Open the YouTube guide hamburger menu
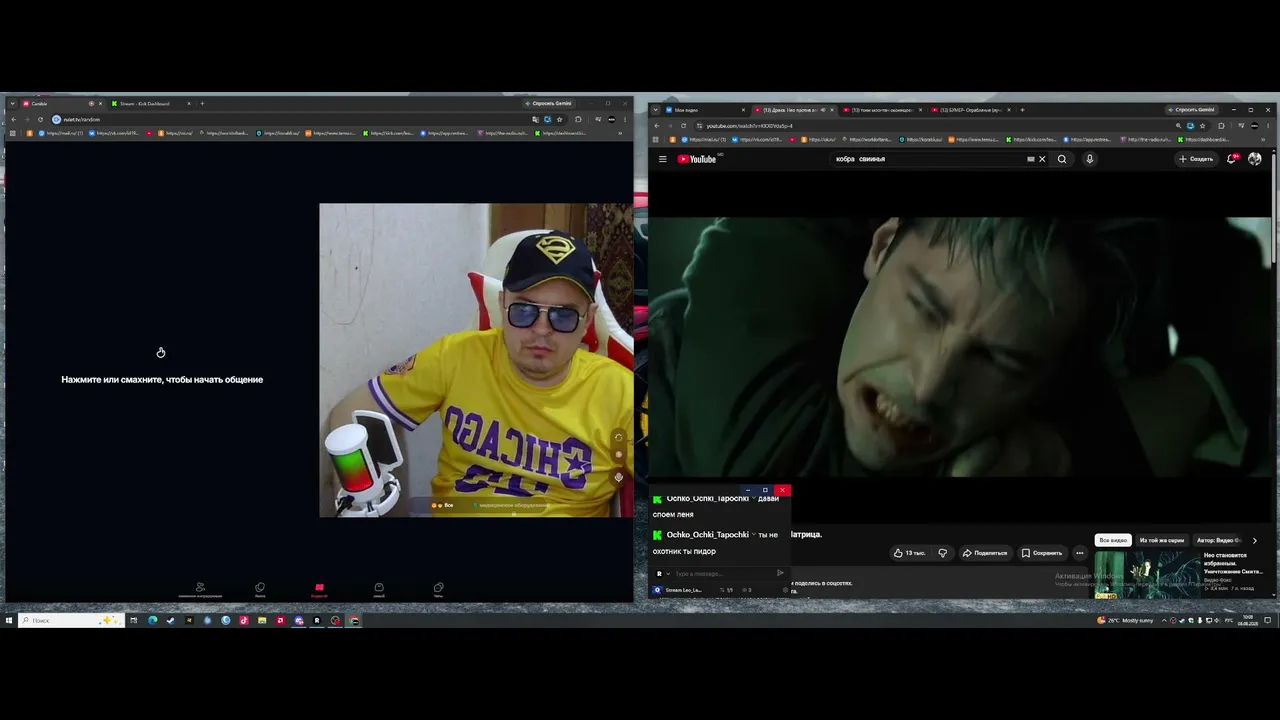Viewport: 1280px width, 720px height. point(662,159)
